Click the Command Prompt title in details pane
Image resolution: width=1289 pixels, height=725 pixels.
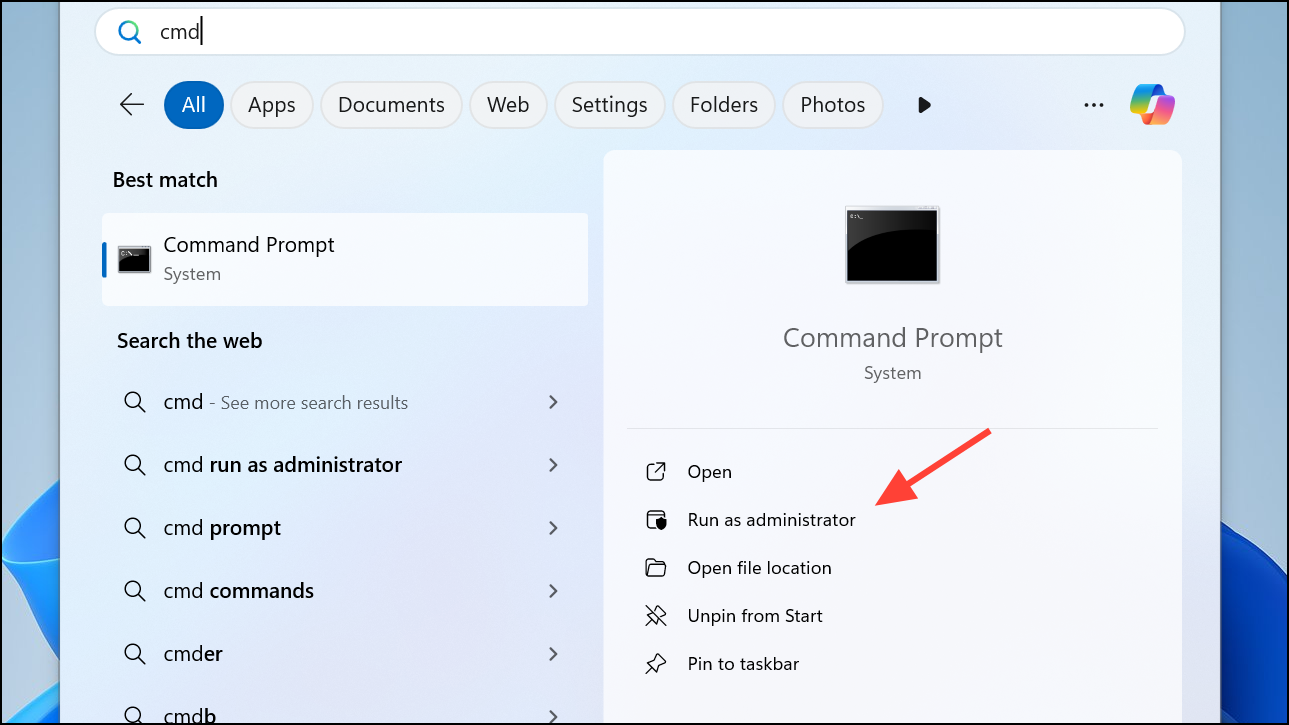(x=893, y=338)
